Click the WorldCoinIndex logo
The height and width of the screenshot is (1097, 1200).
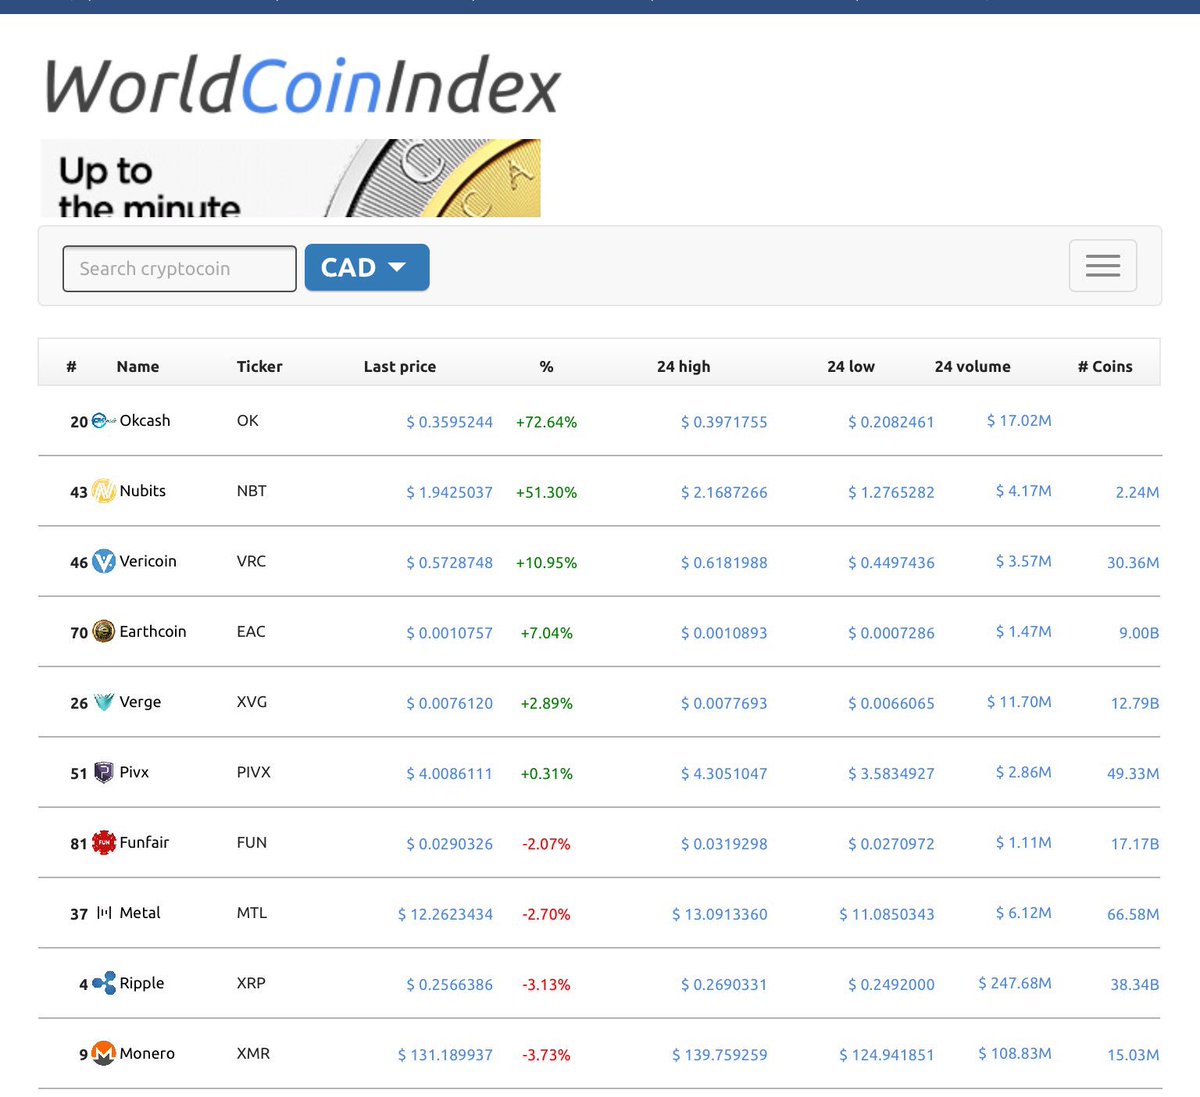302,86
